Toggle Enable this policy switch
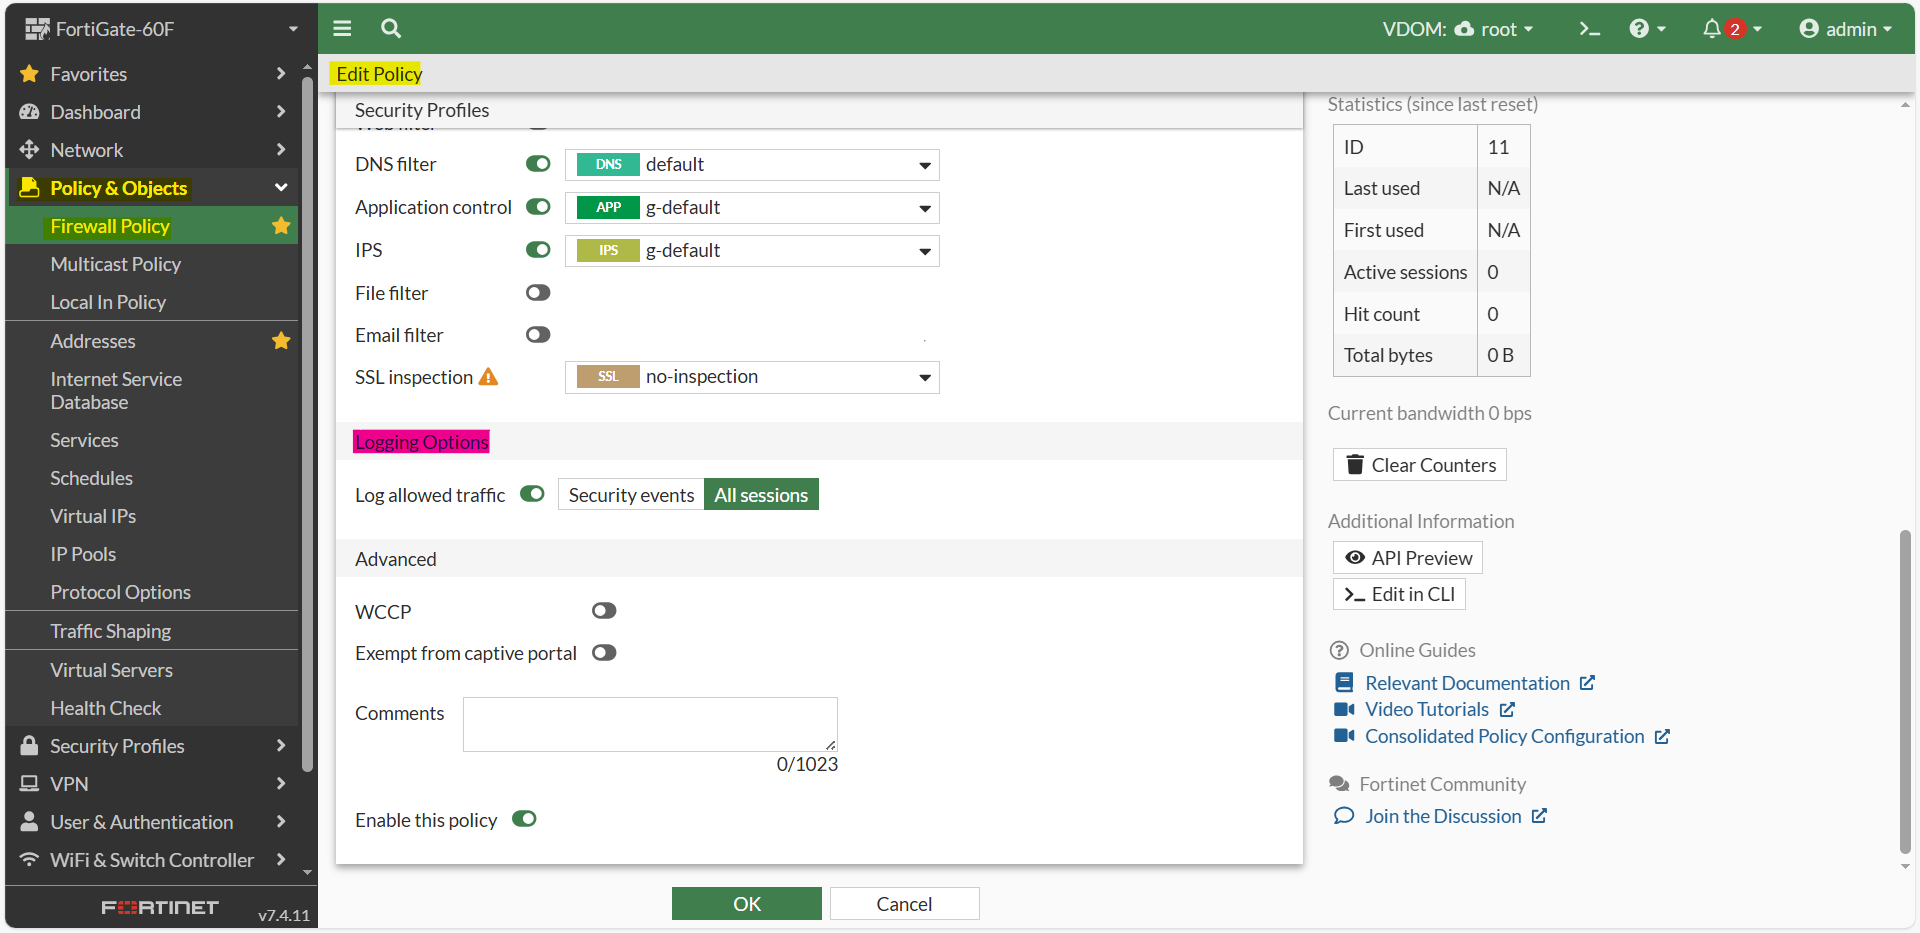Viewport: 1920px width, 933px height. click(x=524, y=819)
